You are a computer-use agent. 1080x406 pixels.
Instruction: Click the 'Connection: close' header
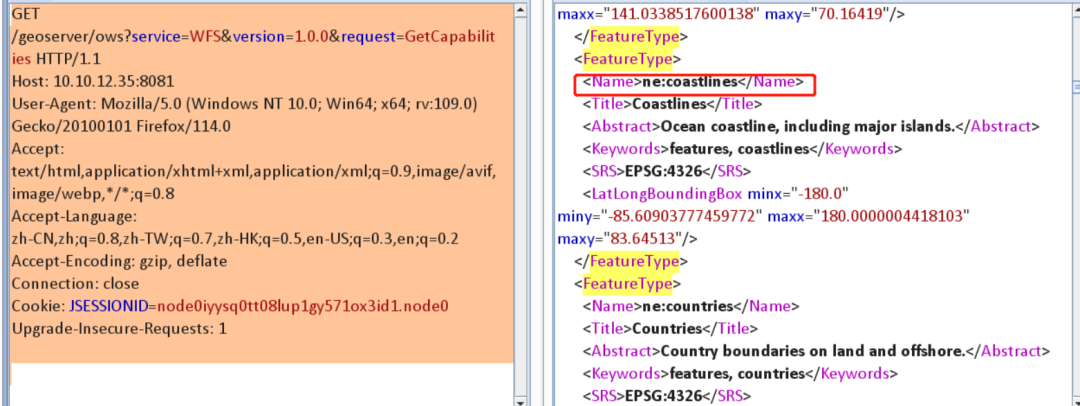coord(76,284)
